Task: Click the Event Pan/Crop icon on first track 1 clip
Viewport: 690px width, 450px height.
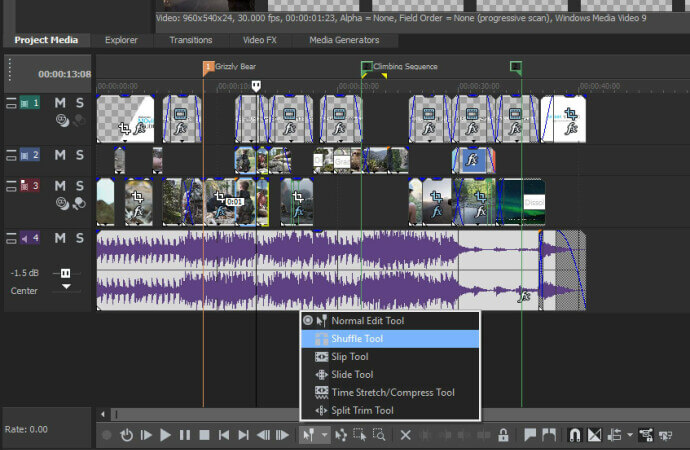Action: pyautogui.click(x=124, y=128)
